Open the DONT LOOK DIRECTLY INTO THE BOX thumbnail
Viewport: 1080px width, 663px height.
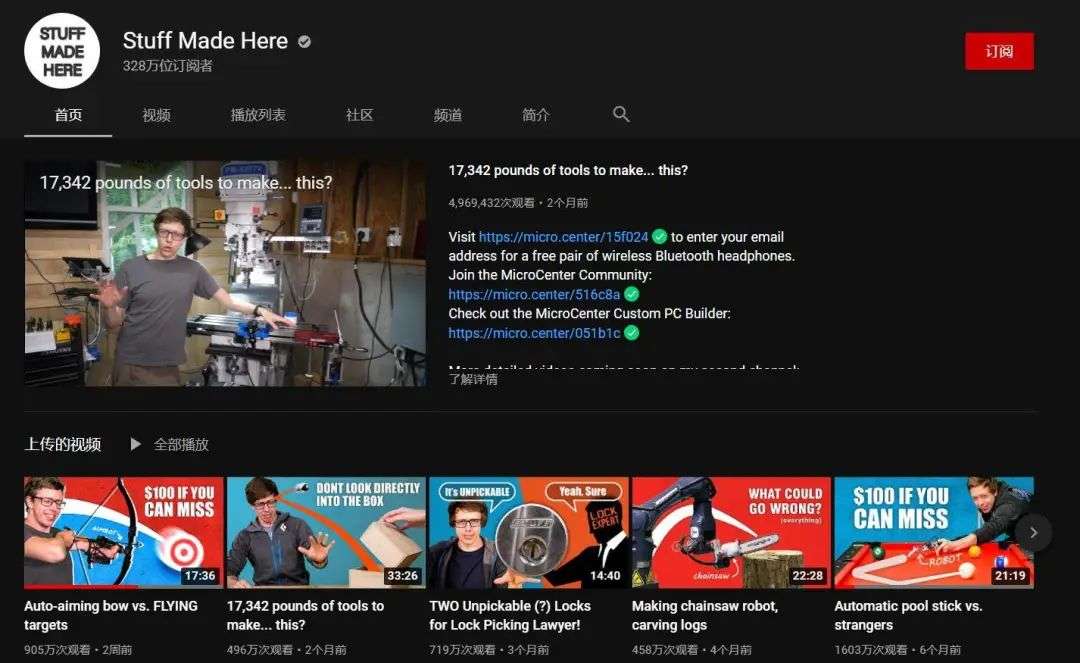click(x=326, y=532)
